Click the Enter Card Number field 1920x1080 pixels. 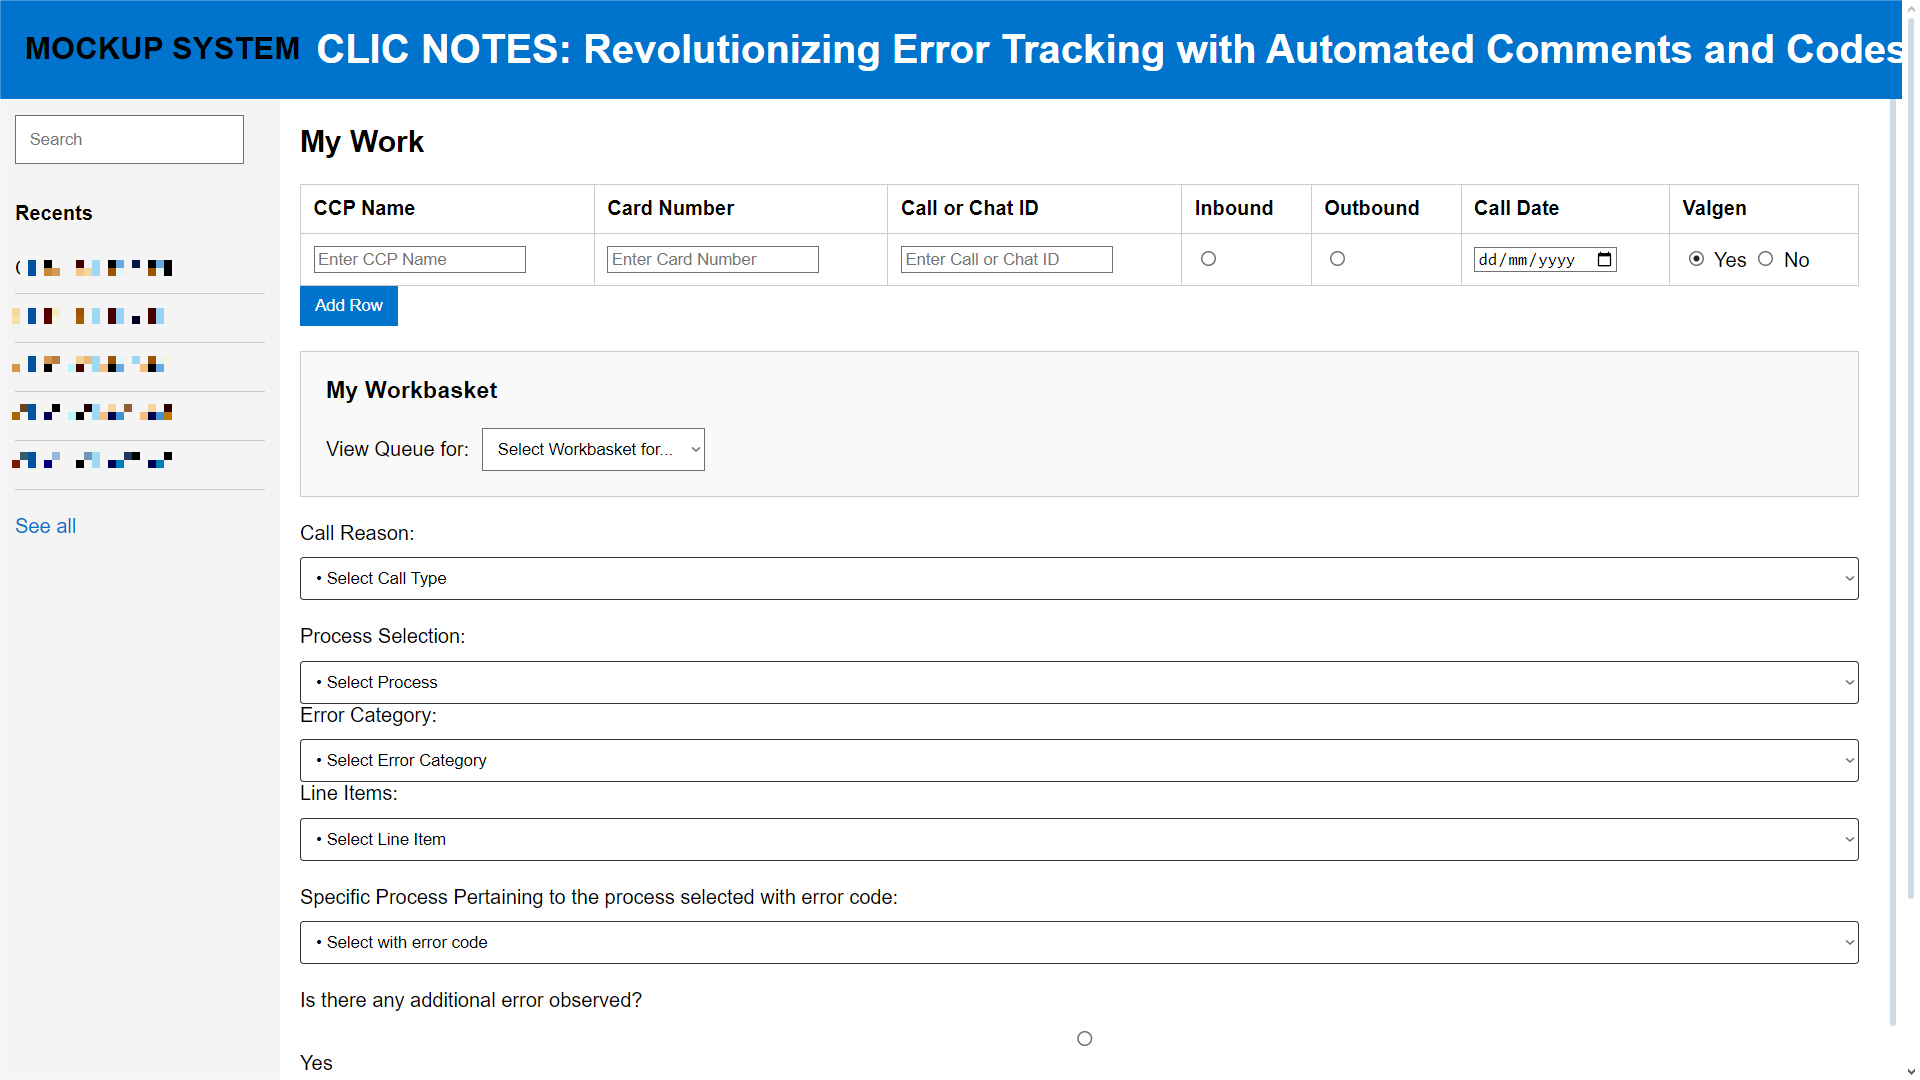(x=713, y=260)
